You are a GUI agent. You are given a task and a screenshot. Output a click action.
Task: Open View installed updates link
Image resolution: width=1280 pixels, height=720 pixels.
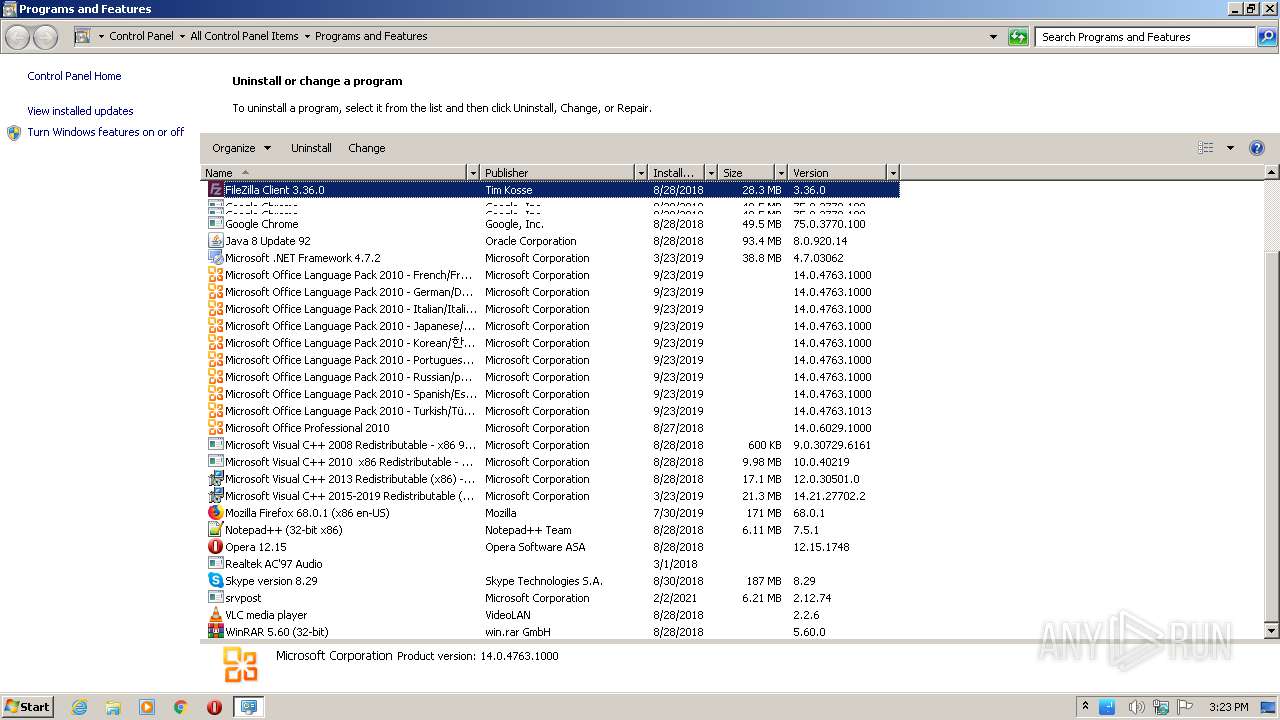click(80, 111)
